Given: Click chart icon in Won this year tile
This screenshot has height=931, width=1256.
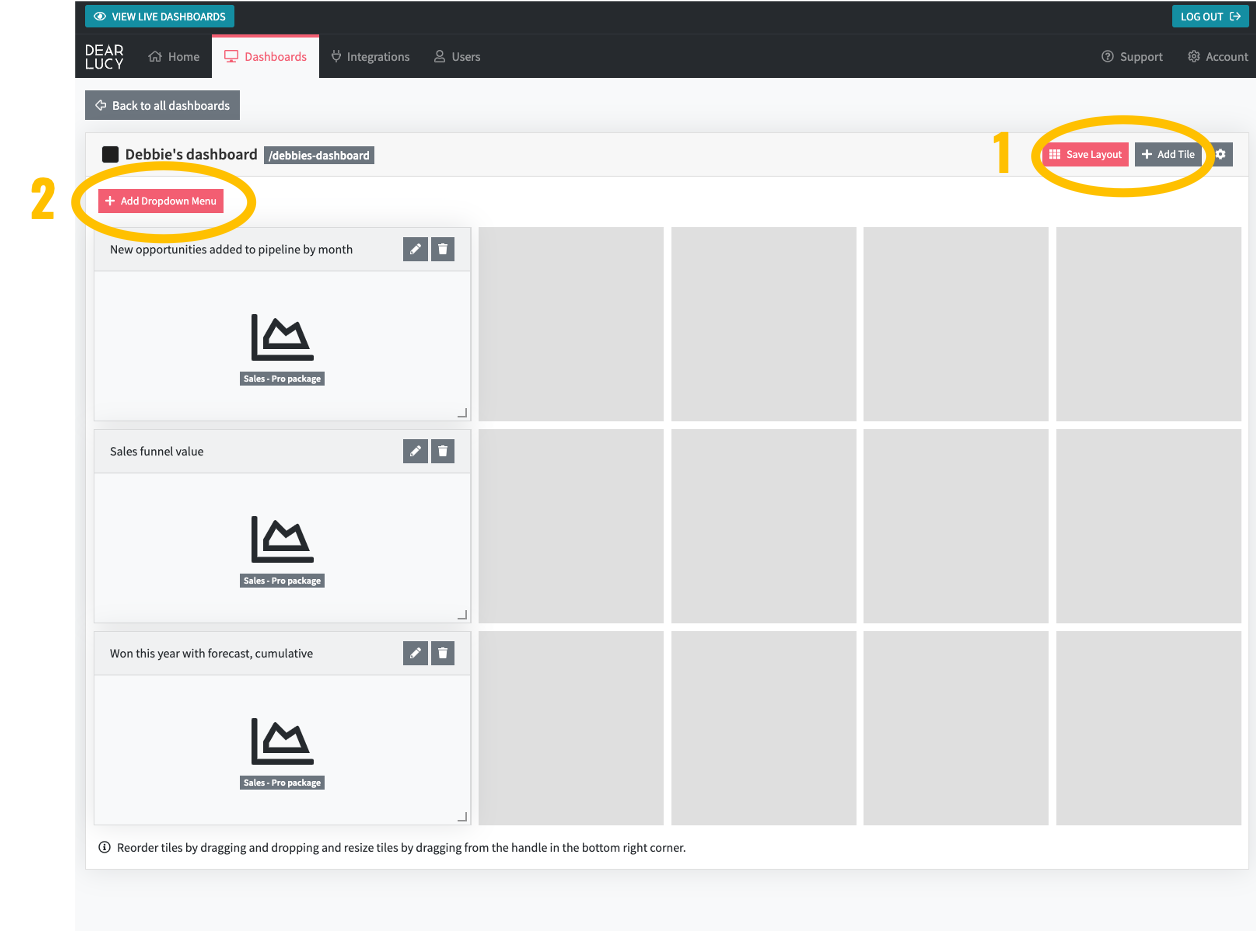Looking at the screenshot, I should pyautogui.click(x=283, y=741).
